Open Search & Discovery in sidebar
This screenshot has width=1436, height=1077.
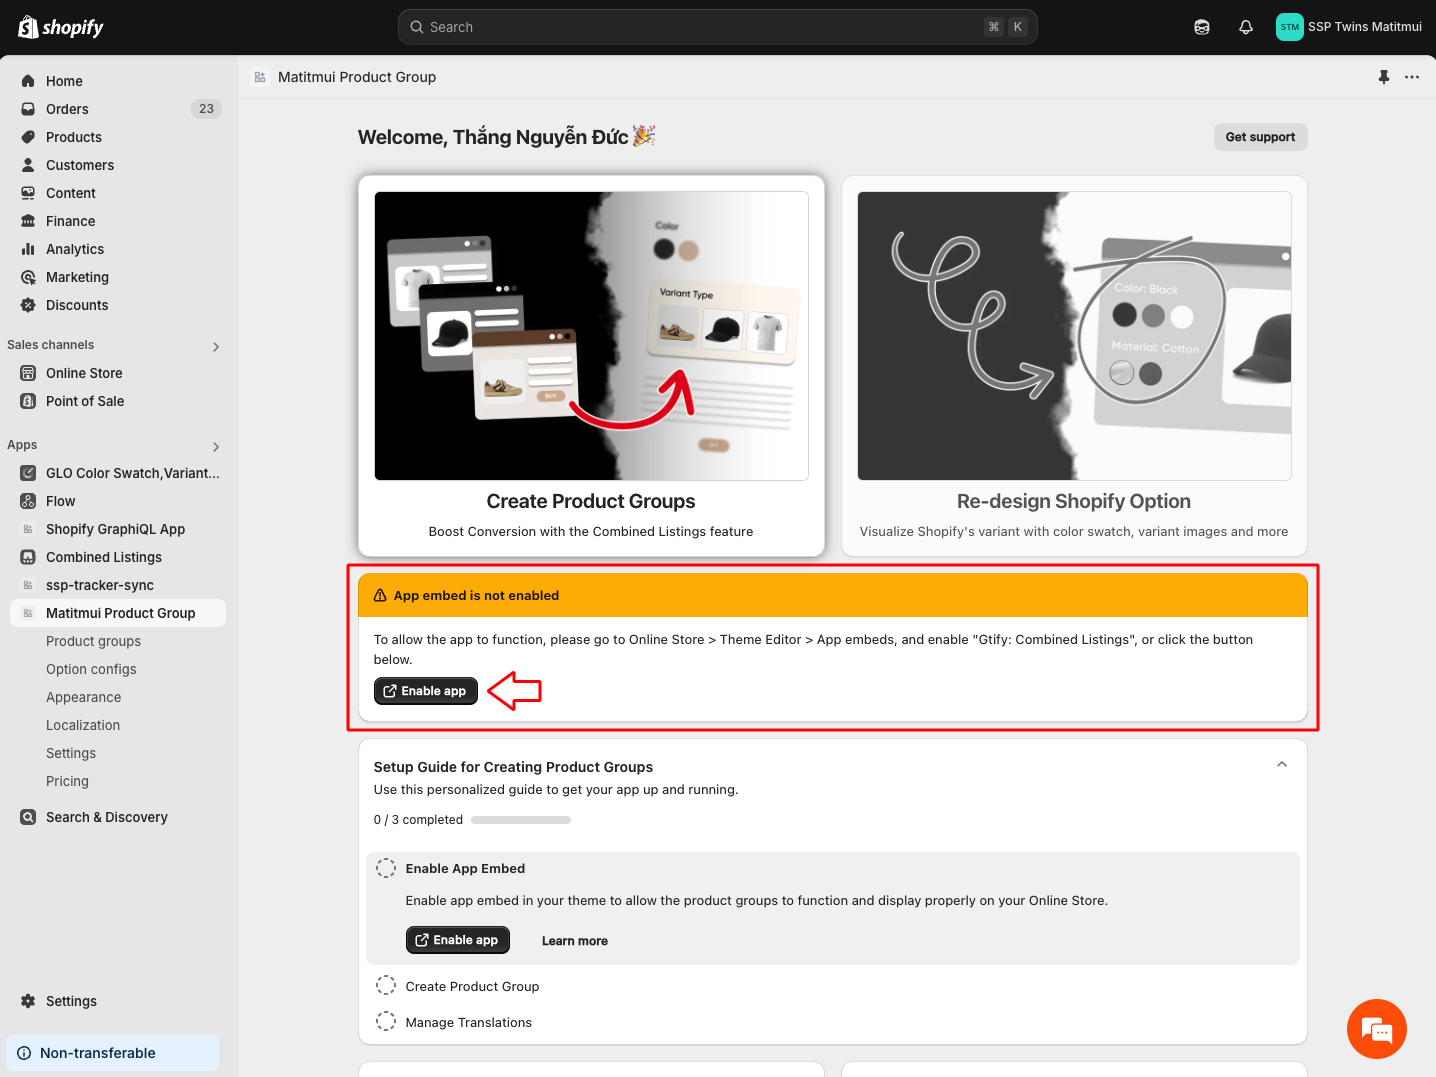click(107, 817)
